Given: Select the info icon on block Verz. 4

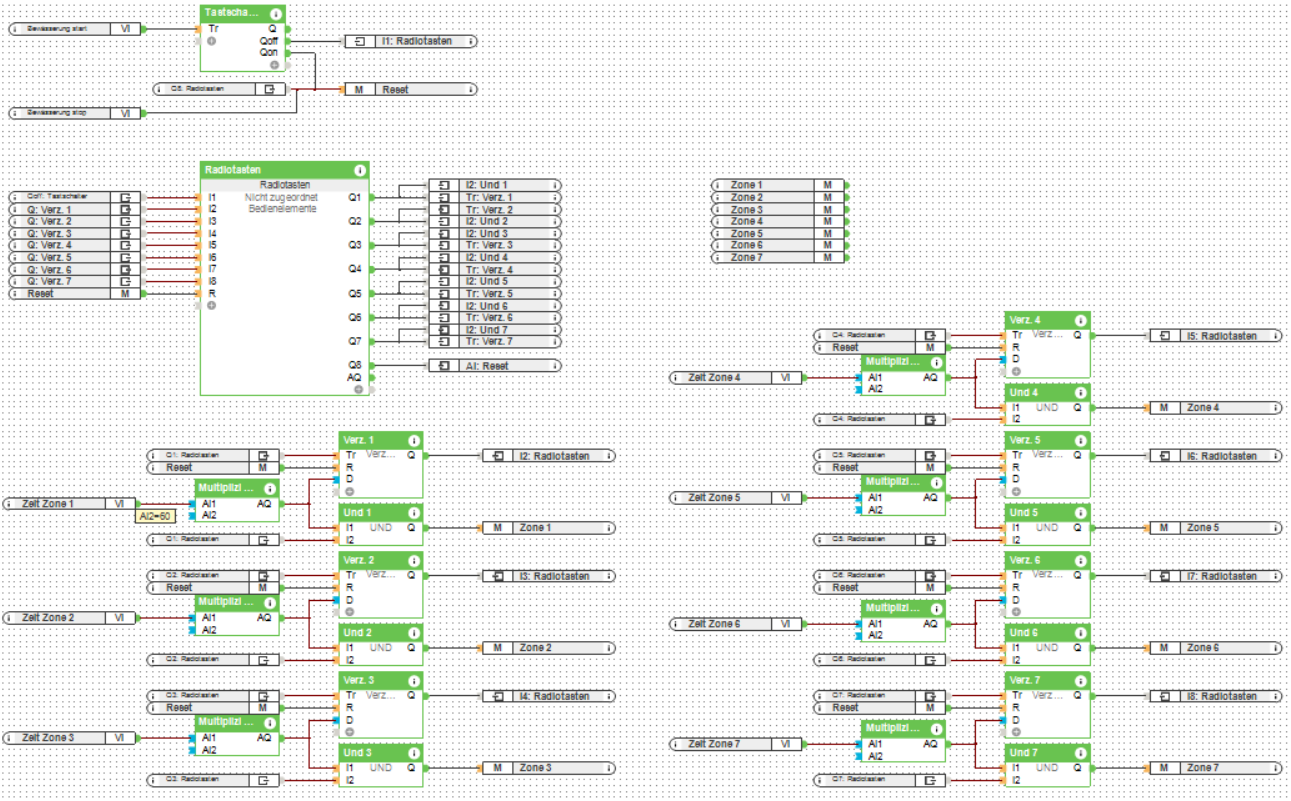Looking at the screenshot, I should pos(1080,321).
